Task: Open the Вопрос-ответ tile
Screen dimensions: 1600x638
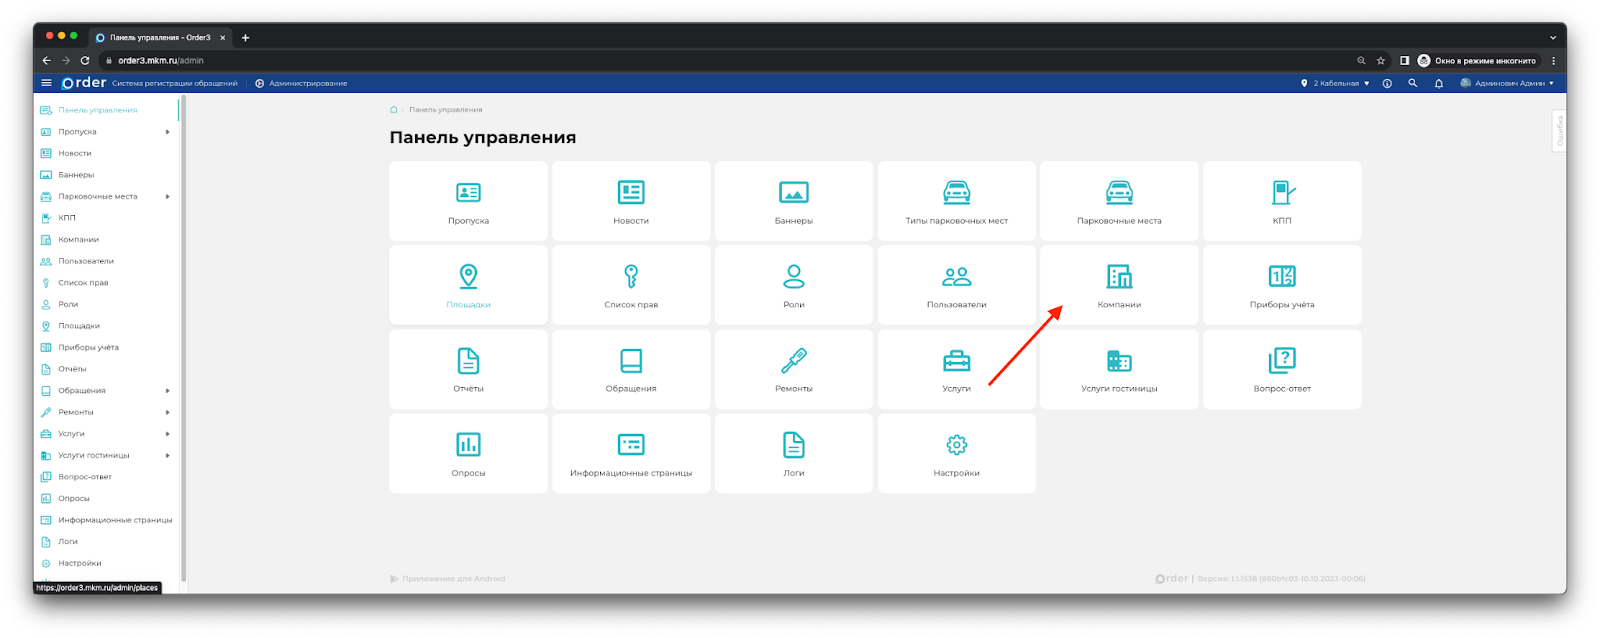Action: pyautogui.click(x=1281, y=369)
